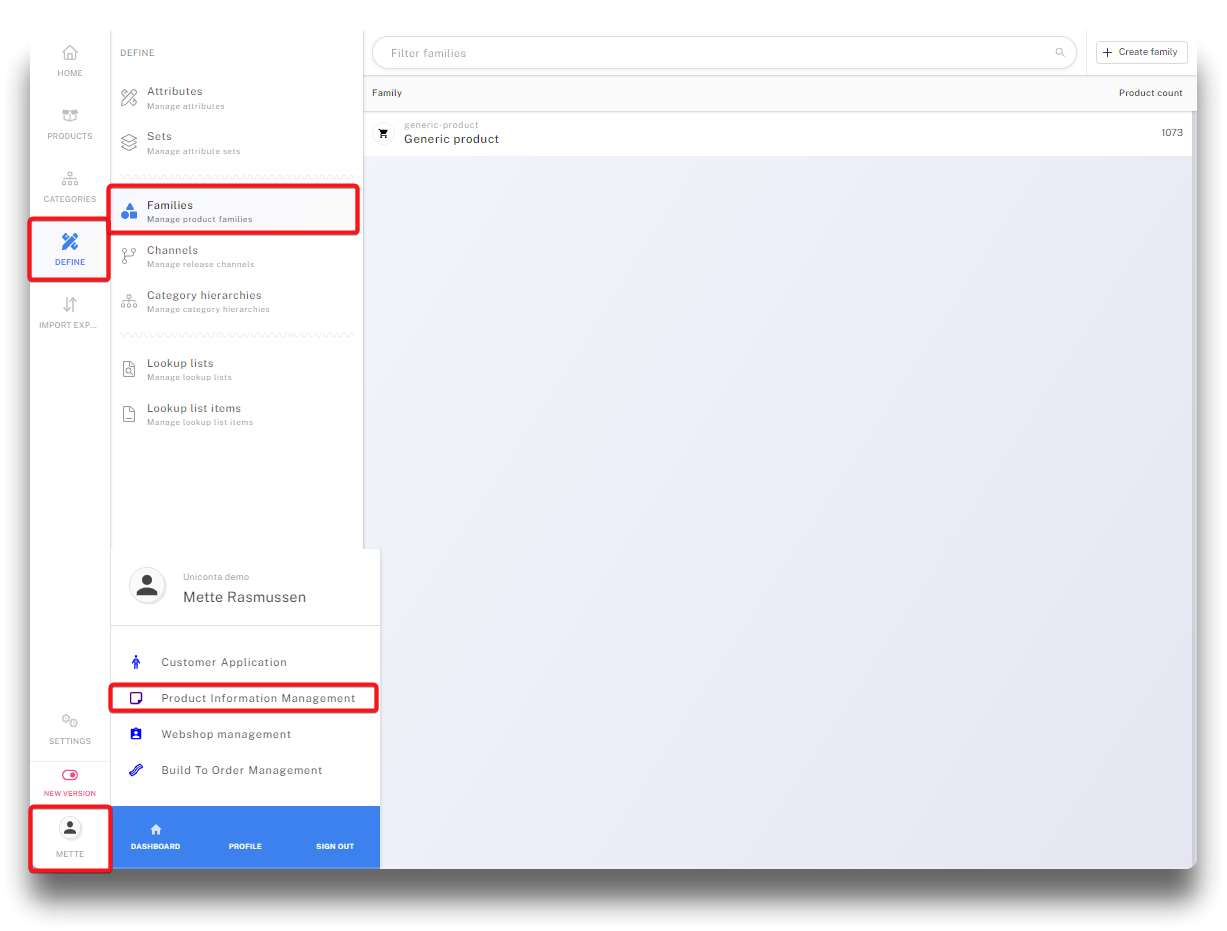Open Webshop management application

pos(226,734)
